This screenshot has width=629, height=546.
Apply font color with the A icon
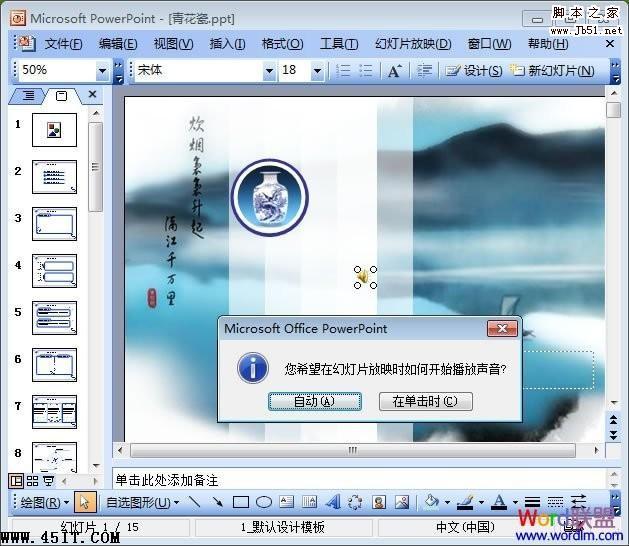point(499,502)
